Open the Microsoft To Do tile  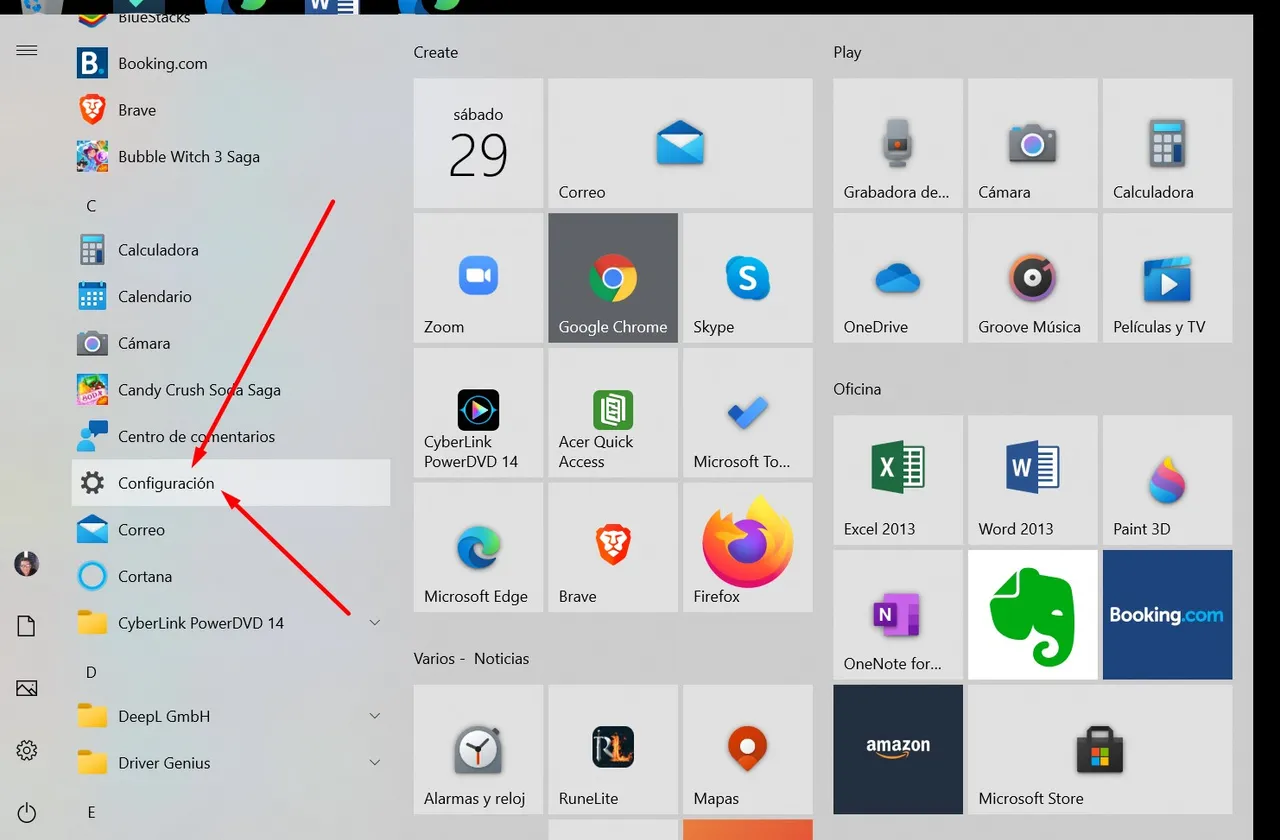tap(748, 413)
